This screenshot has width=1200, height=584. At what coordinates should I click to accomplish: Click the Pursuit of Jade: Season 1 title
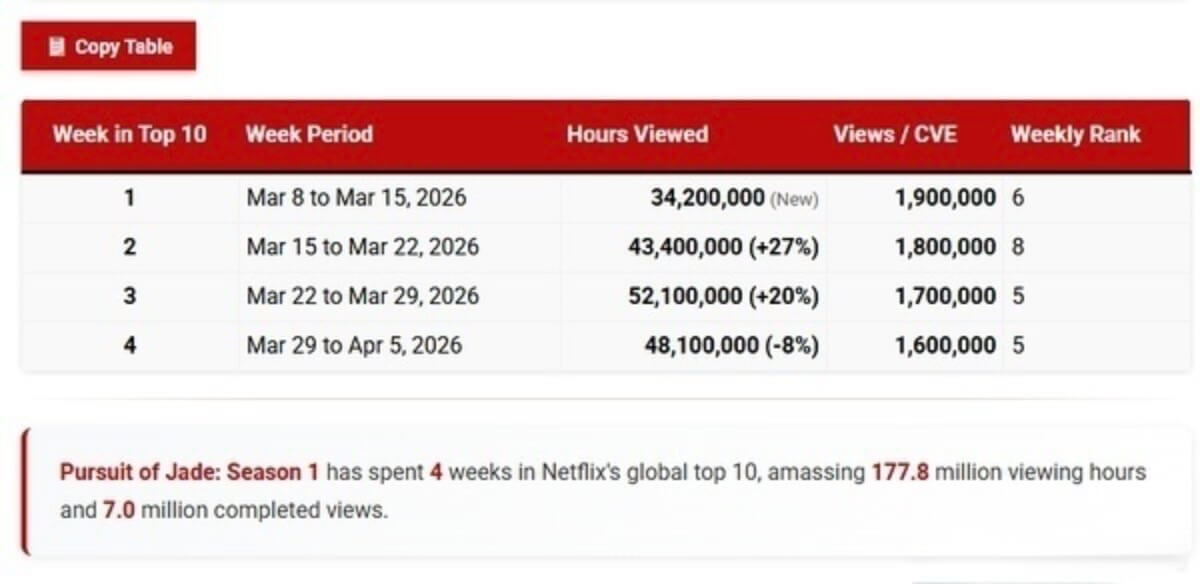click(189, 472)
